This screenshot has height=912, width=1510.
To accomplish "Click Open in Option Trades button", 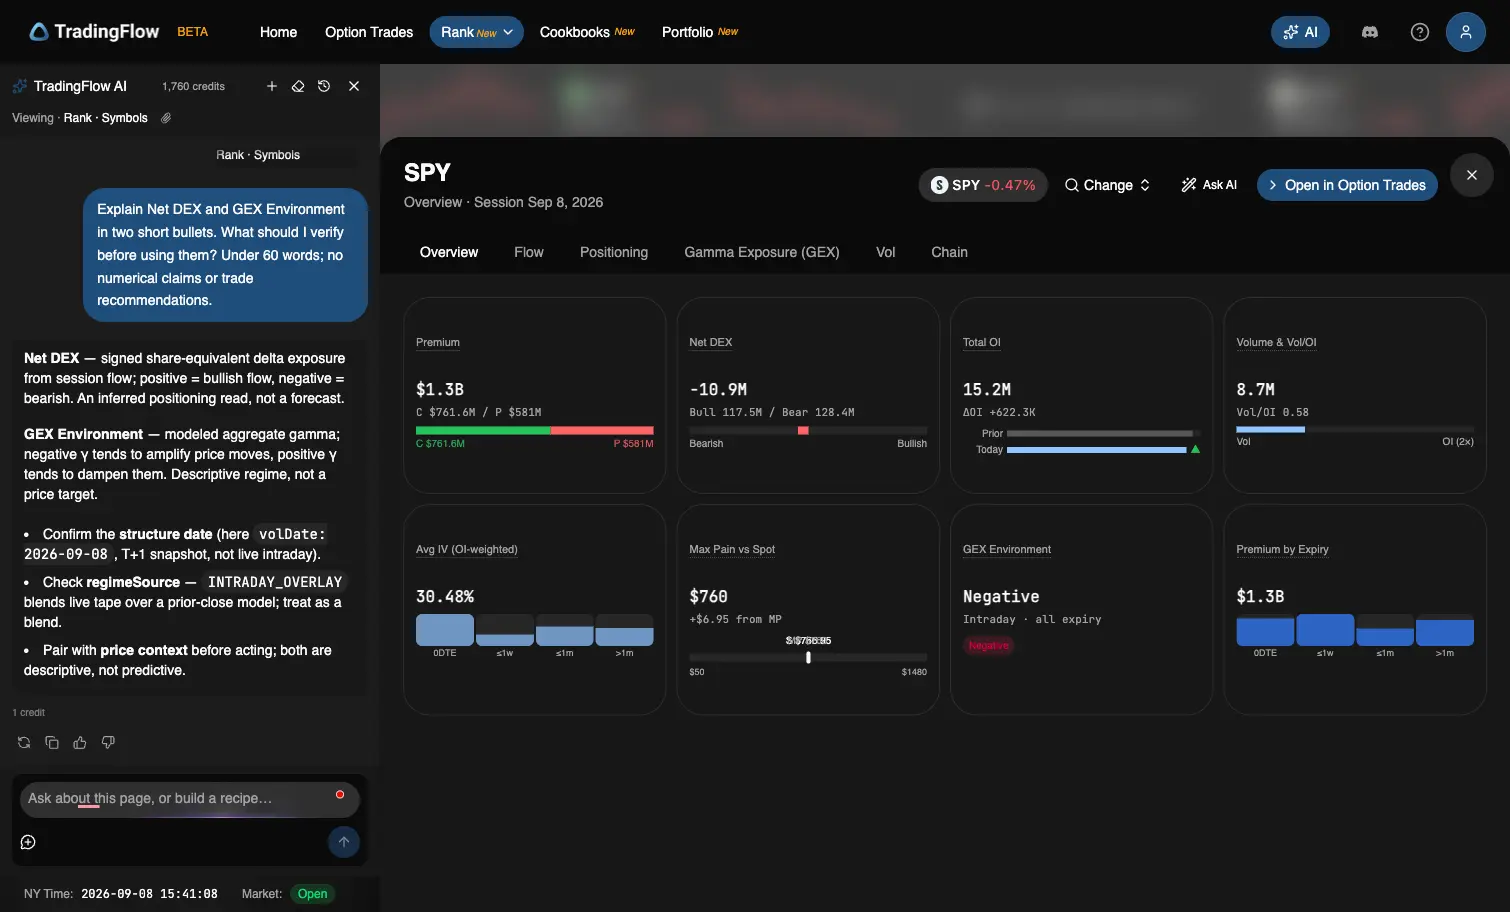I will [x=1347, y=185].
